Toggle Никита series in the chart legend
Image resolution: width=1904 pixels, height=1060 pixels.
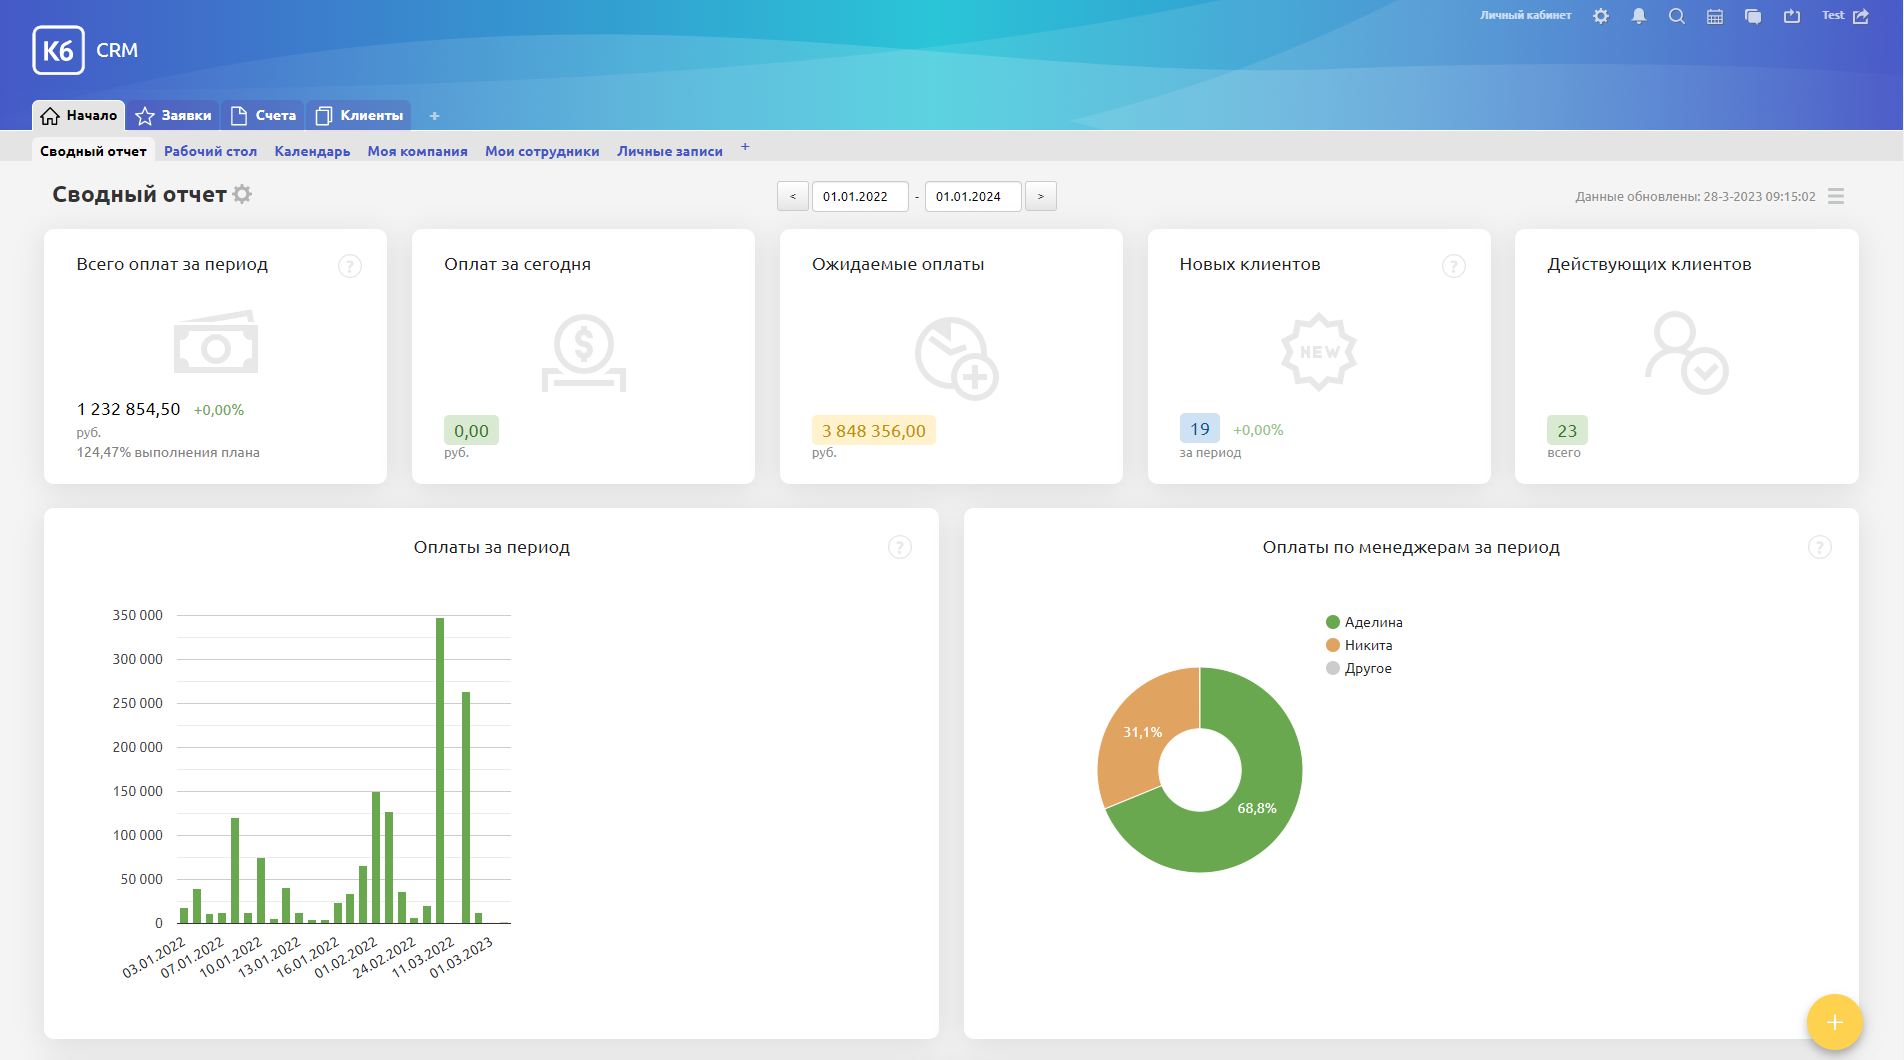(1360, 645)
